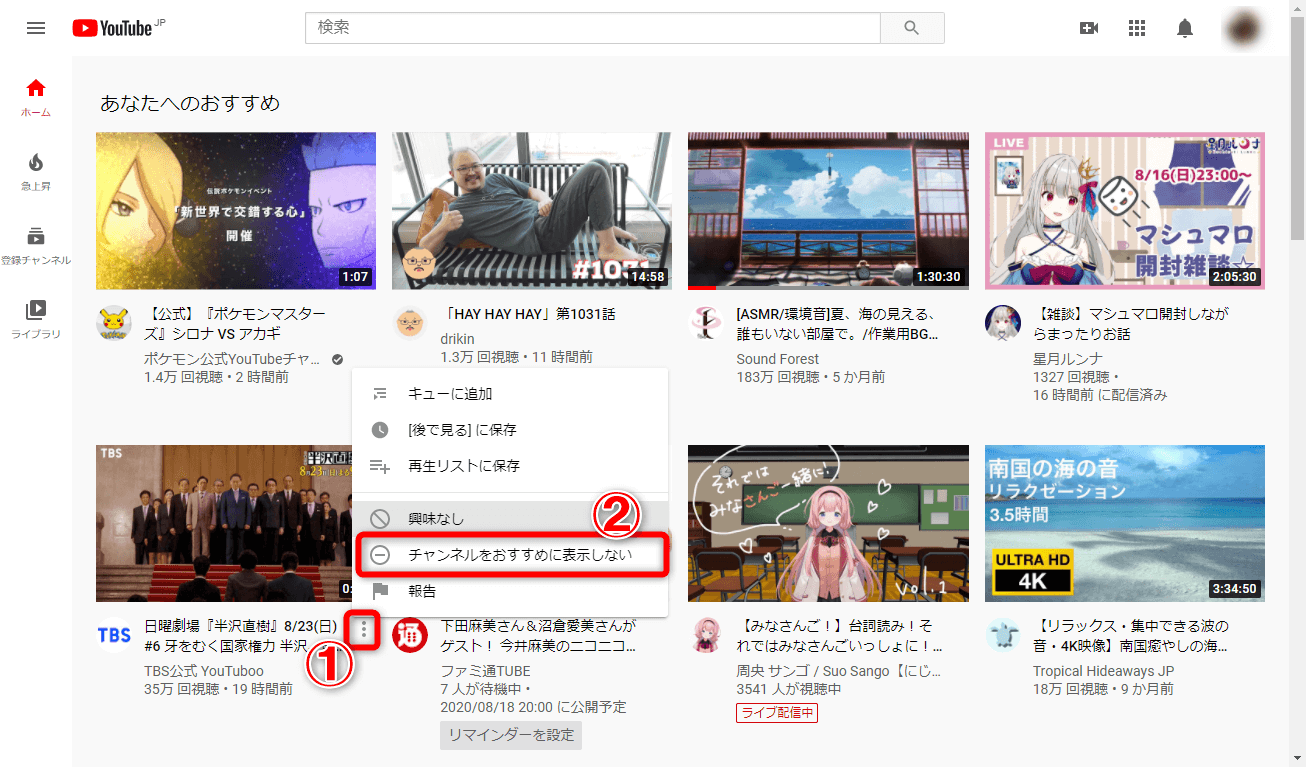
Task: Select チャンネルをおすすめに表示しない menu entry
Action: coord(510,555)
